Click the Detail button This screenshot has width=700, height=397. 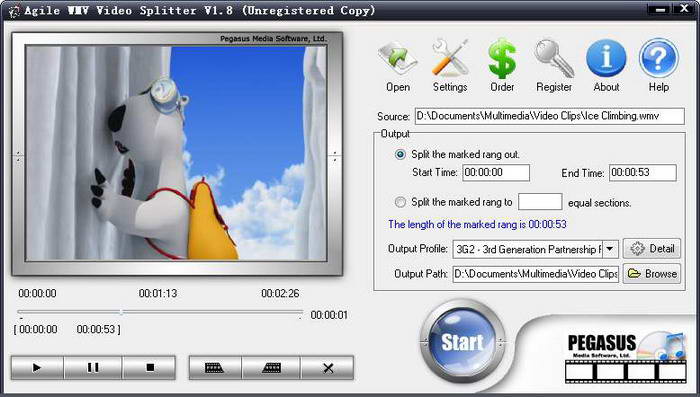(652, 249)
